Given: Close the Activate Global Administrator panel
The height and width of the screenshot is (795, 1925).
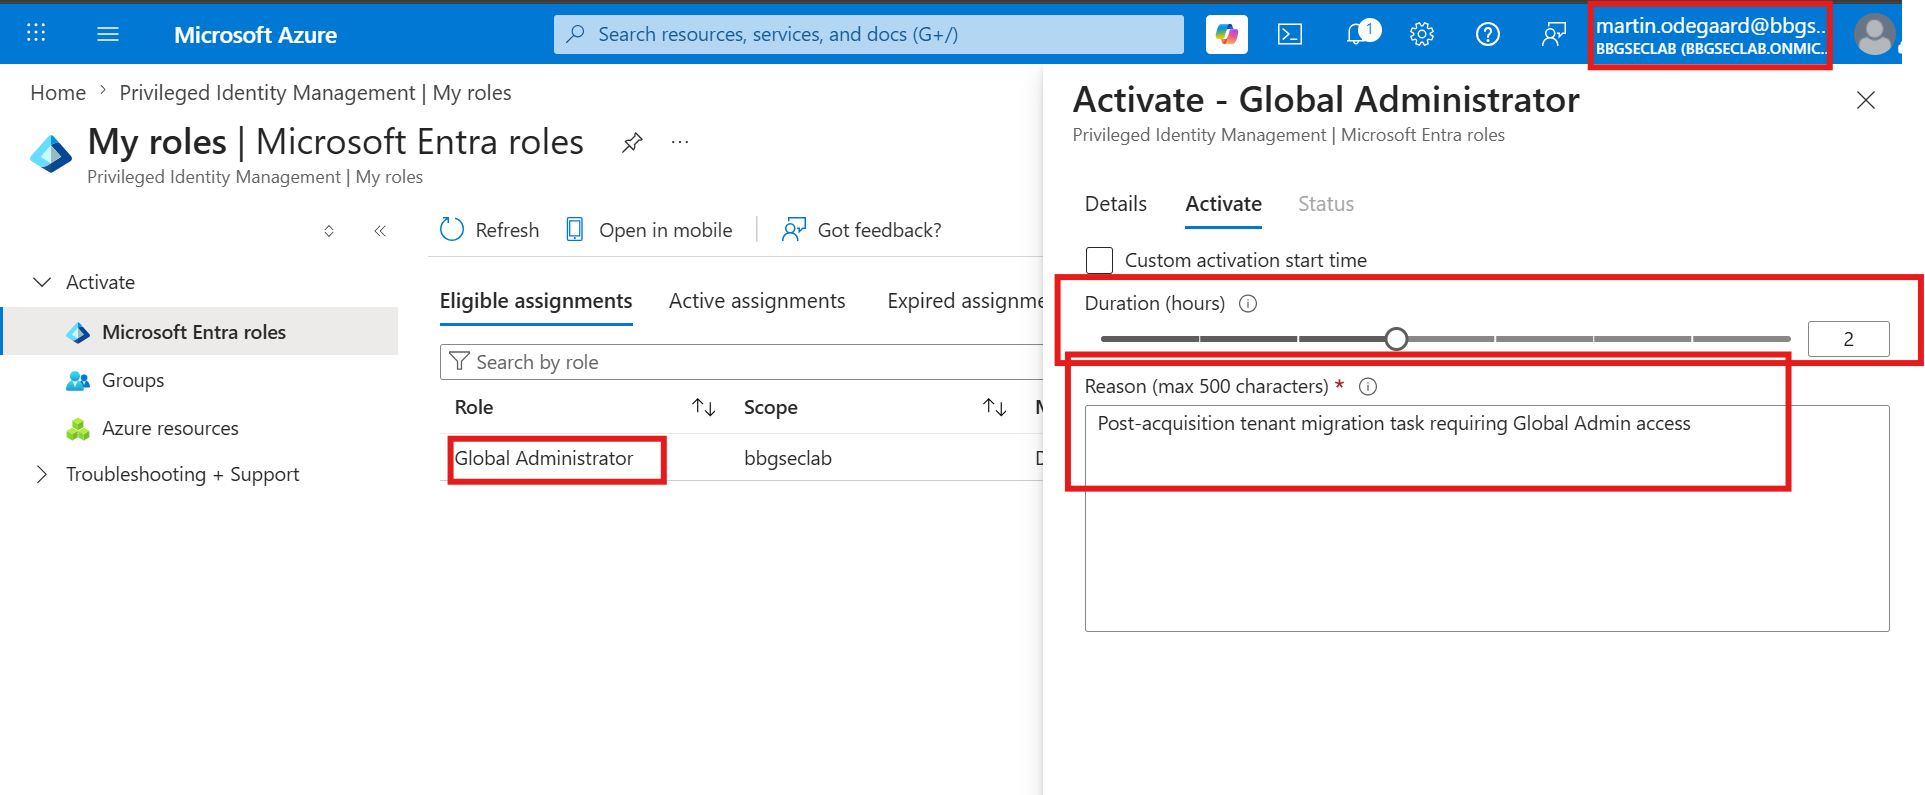Looking at the screenshot, I should tap(1866, 100).
